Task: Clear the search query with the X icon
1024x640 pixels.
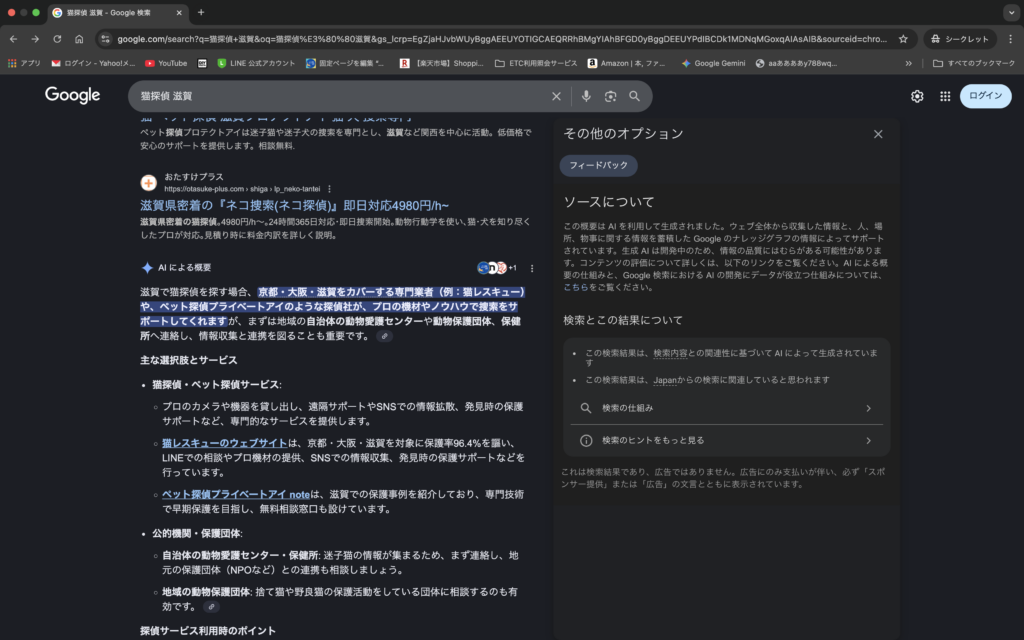Action: [x=557, y=97]
